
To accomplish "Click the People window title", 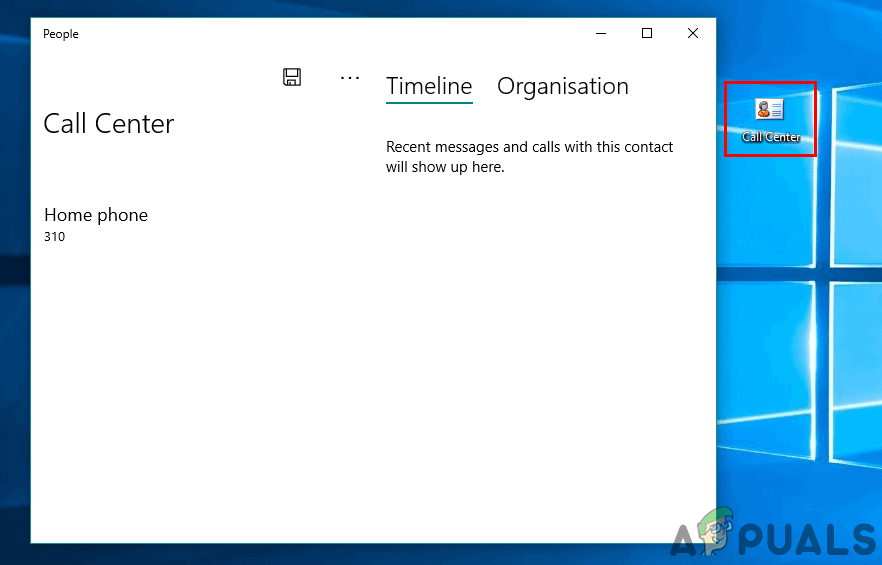I will 61,34.
